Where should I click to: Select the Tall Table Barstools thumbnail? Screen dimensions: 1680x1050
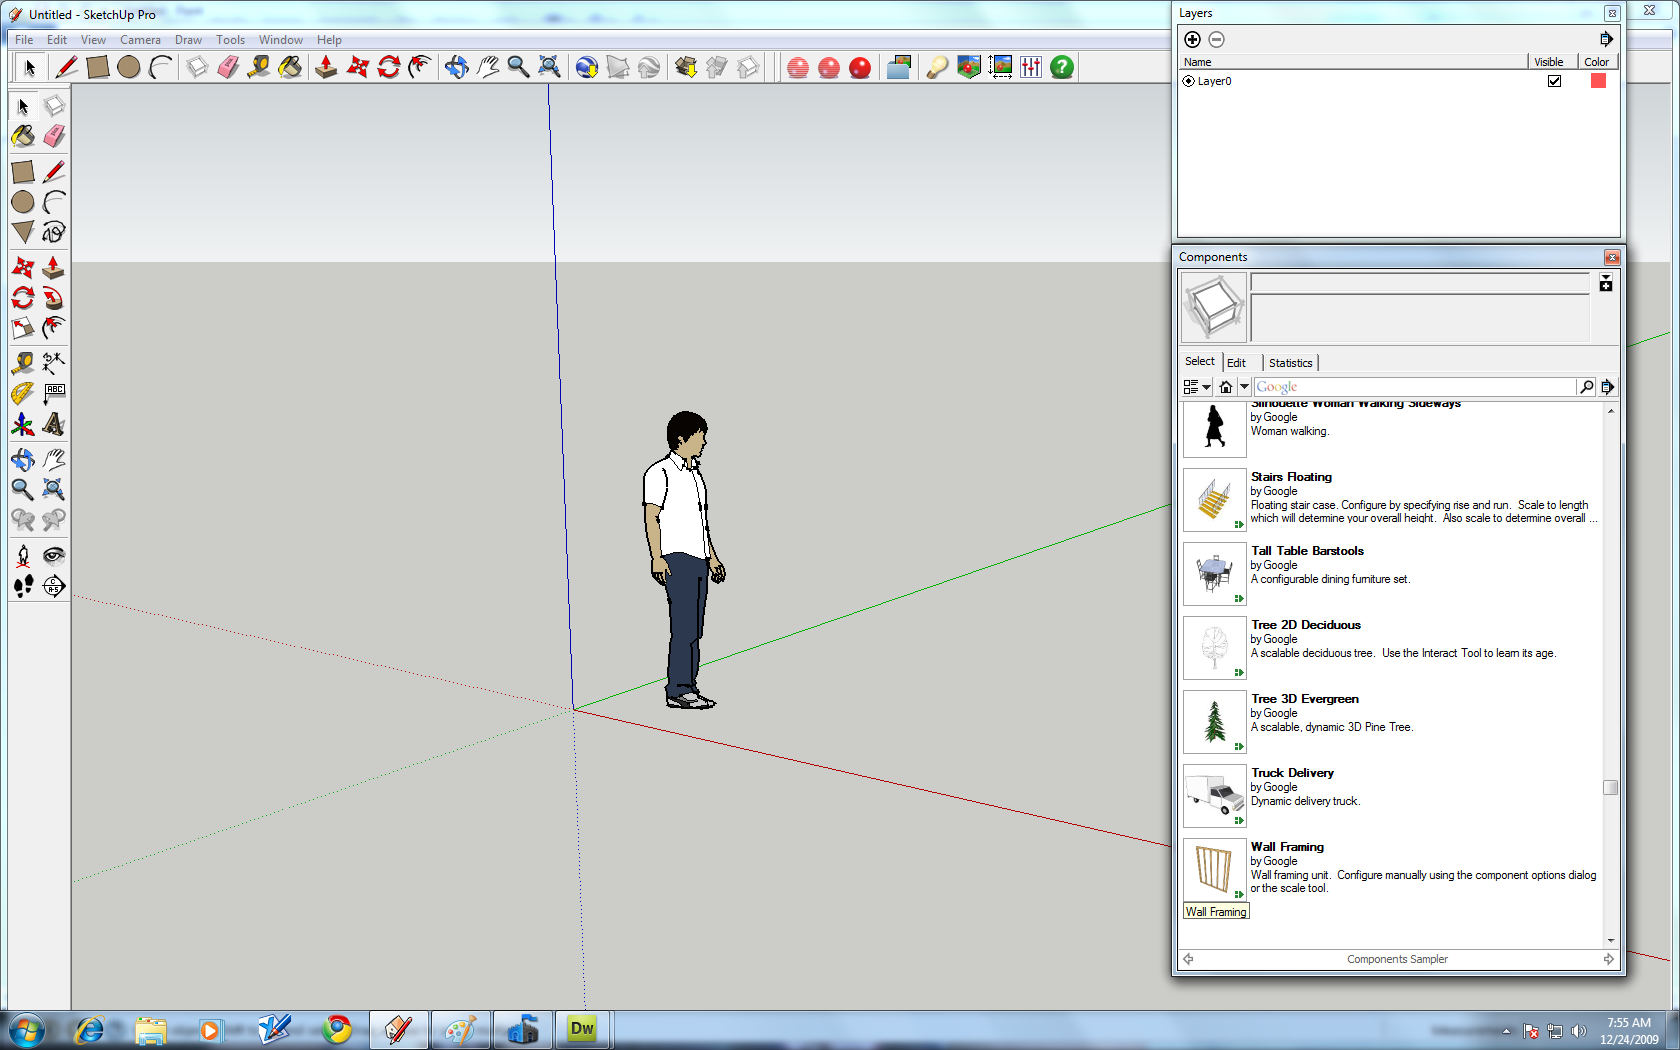[x=1215, y=574]
